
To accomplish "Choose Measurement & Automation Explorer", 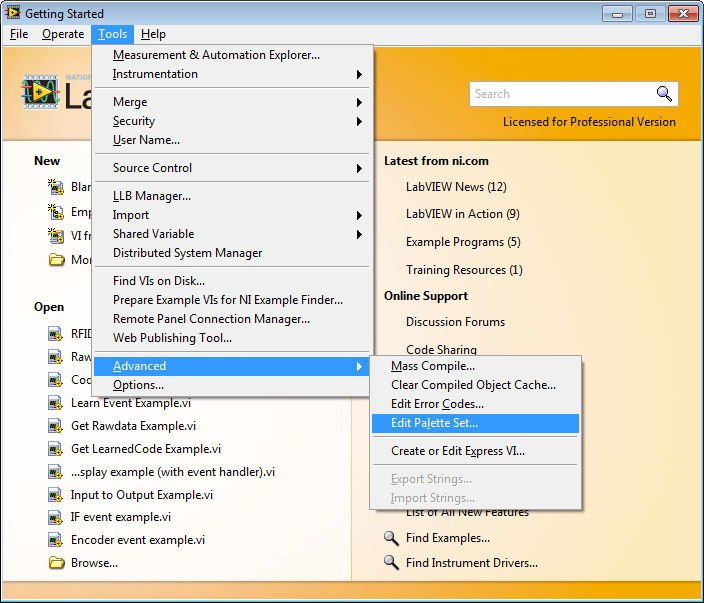I will coord(232,55).
